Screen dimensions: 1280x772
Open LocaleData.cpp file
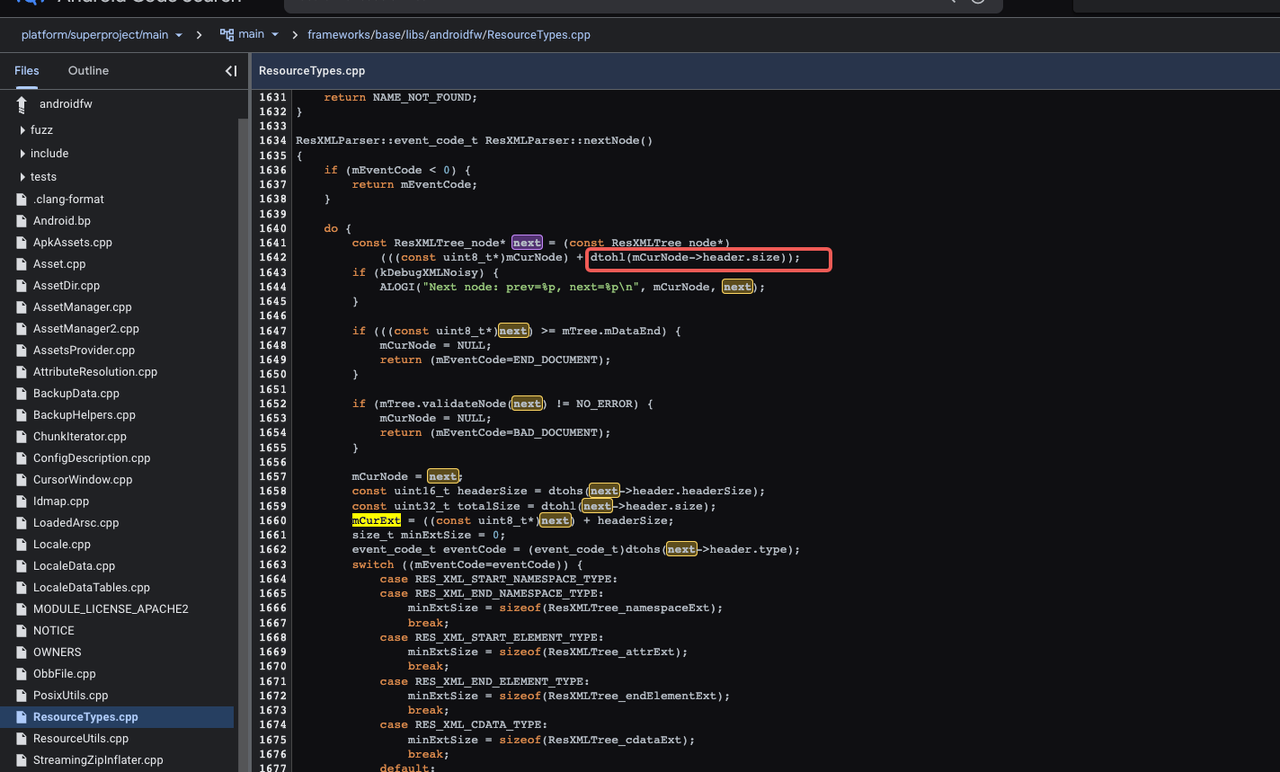click(x=74, y=566)
